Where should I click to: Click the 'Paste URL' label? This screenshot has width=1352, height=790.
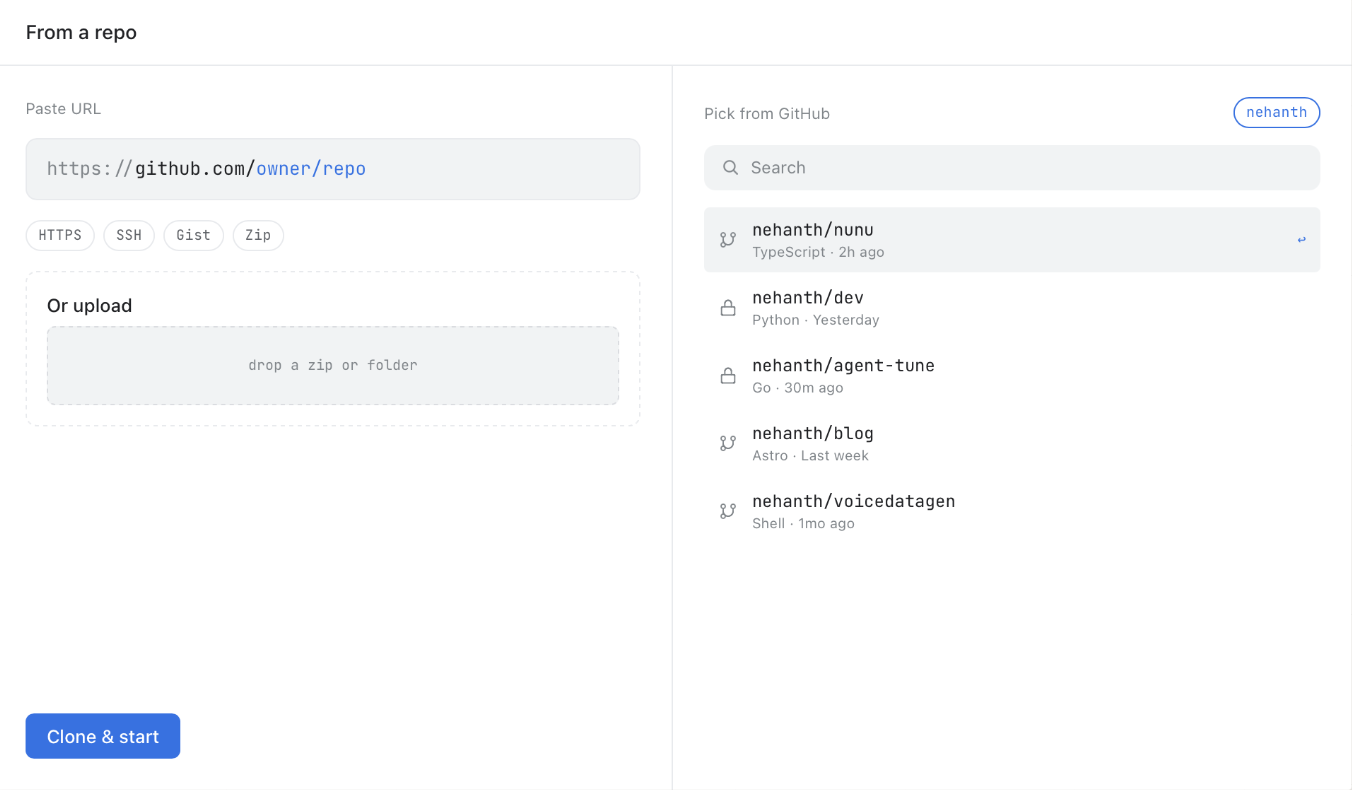coord(63,109)
